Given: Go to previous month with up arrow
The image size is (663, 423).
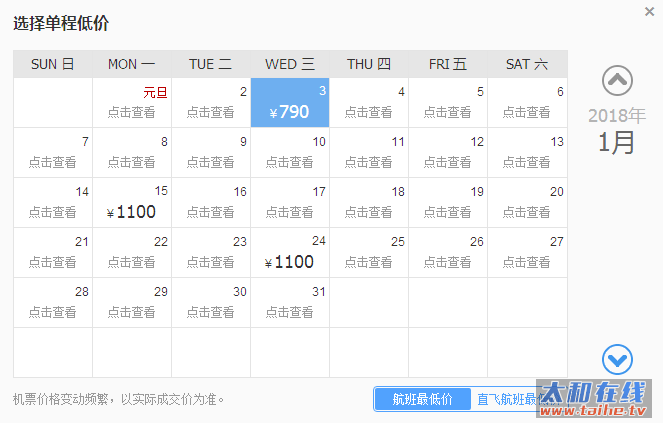Looking at the screenshot, I should click(x=617, y=80).
